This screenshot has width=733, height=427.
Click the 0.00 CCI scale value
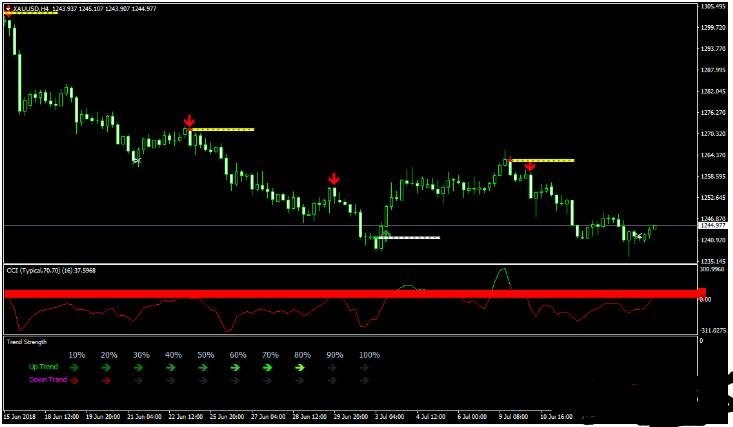[705, 300]
